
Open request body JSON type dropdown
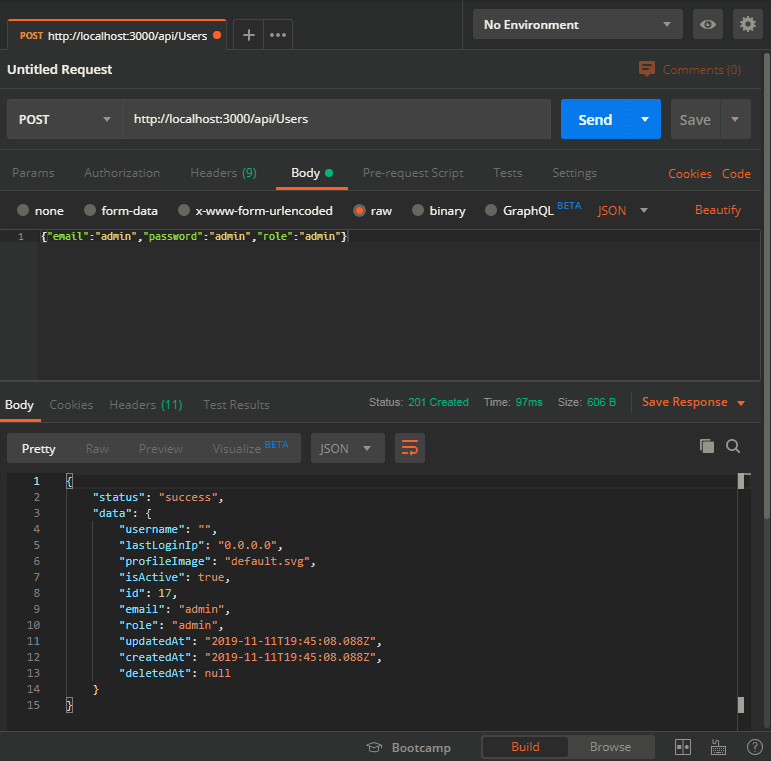pos(623,210)
